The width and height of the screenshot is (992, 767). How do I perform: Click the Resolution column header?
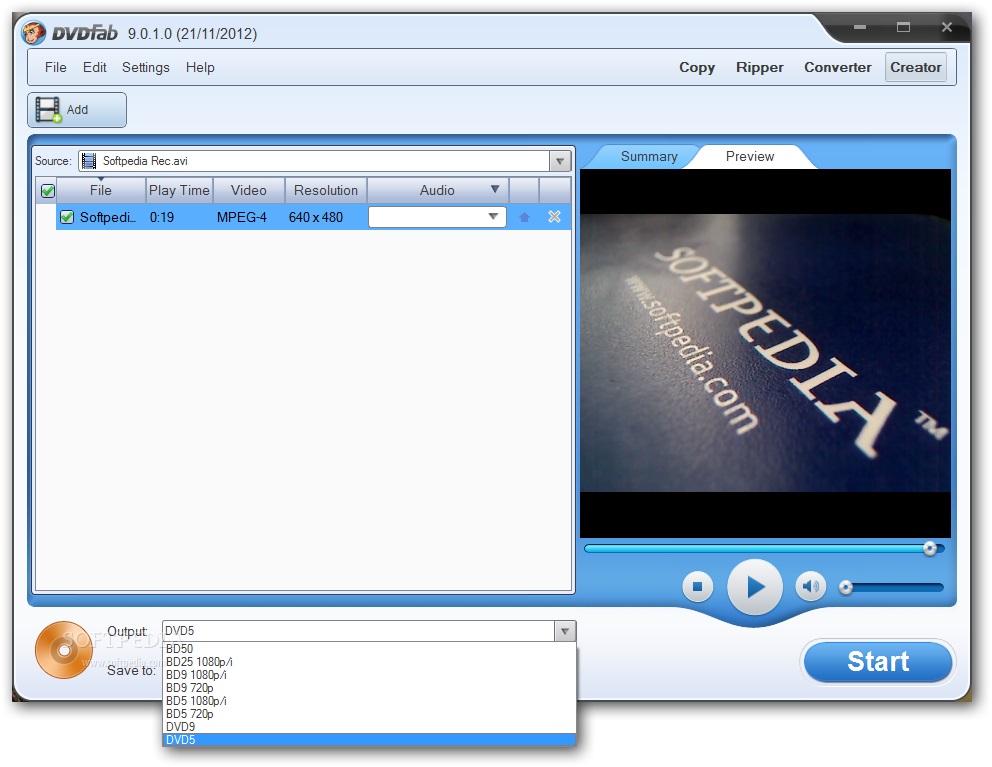tap(326, 190)
